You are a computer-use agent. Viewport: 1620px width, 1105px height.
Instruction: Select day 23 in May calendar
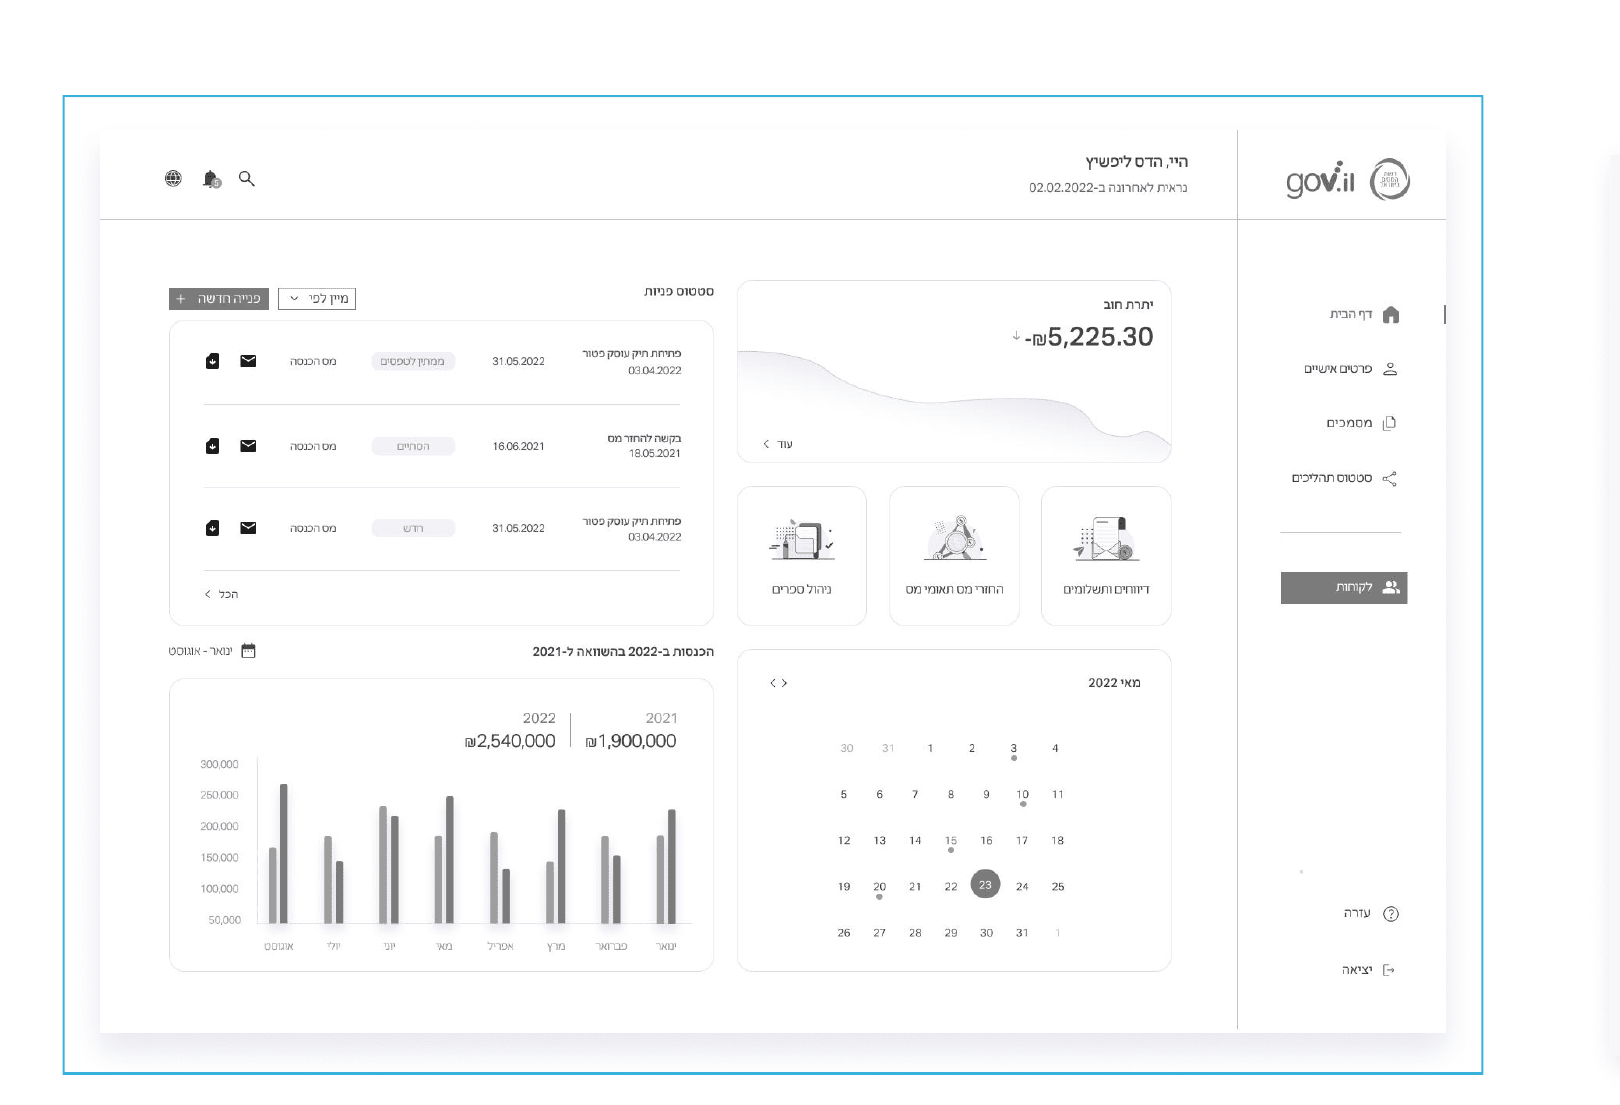pyautogui.click(x=985, y=885)
